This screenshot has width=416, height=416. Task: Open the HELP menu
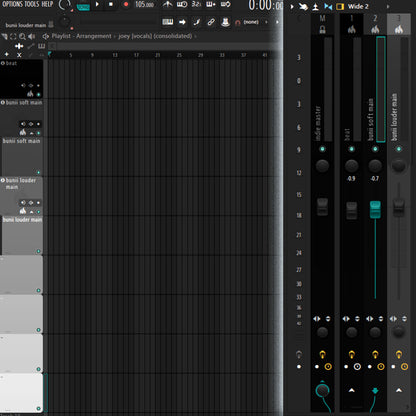(x=47, y=4)
